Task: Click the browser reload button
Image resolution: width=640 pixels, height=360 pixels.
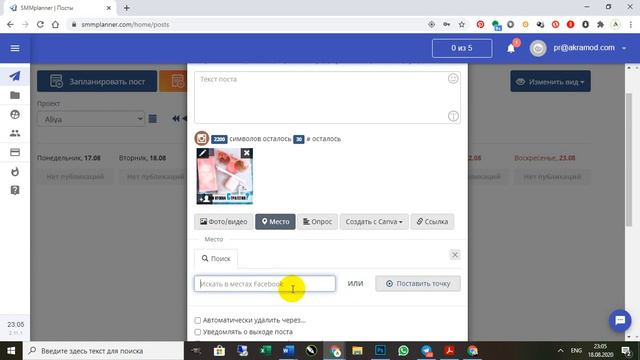Action: coord(40,24)
